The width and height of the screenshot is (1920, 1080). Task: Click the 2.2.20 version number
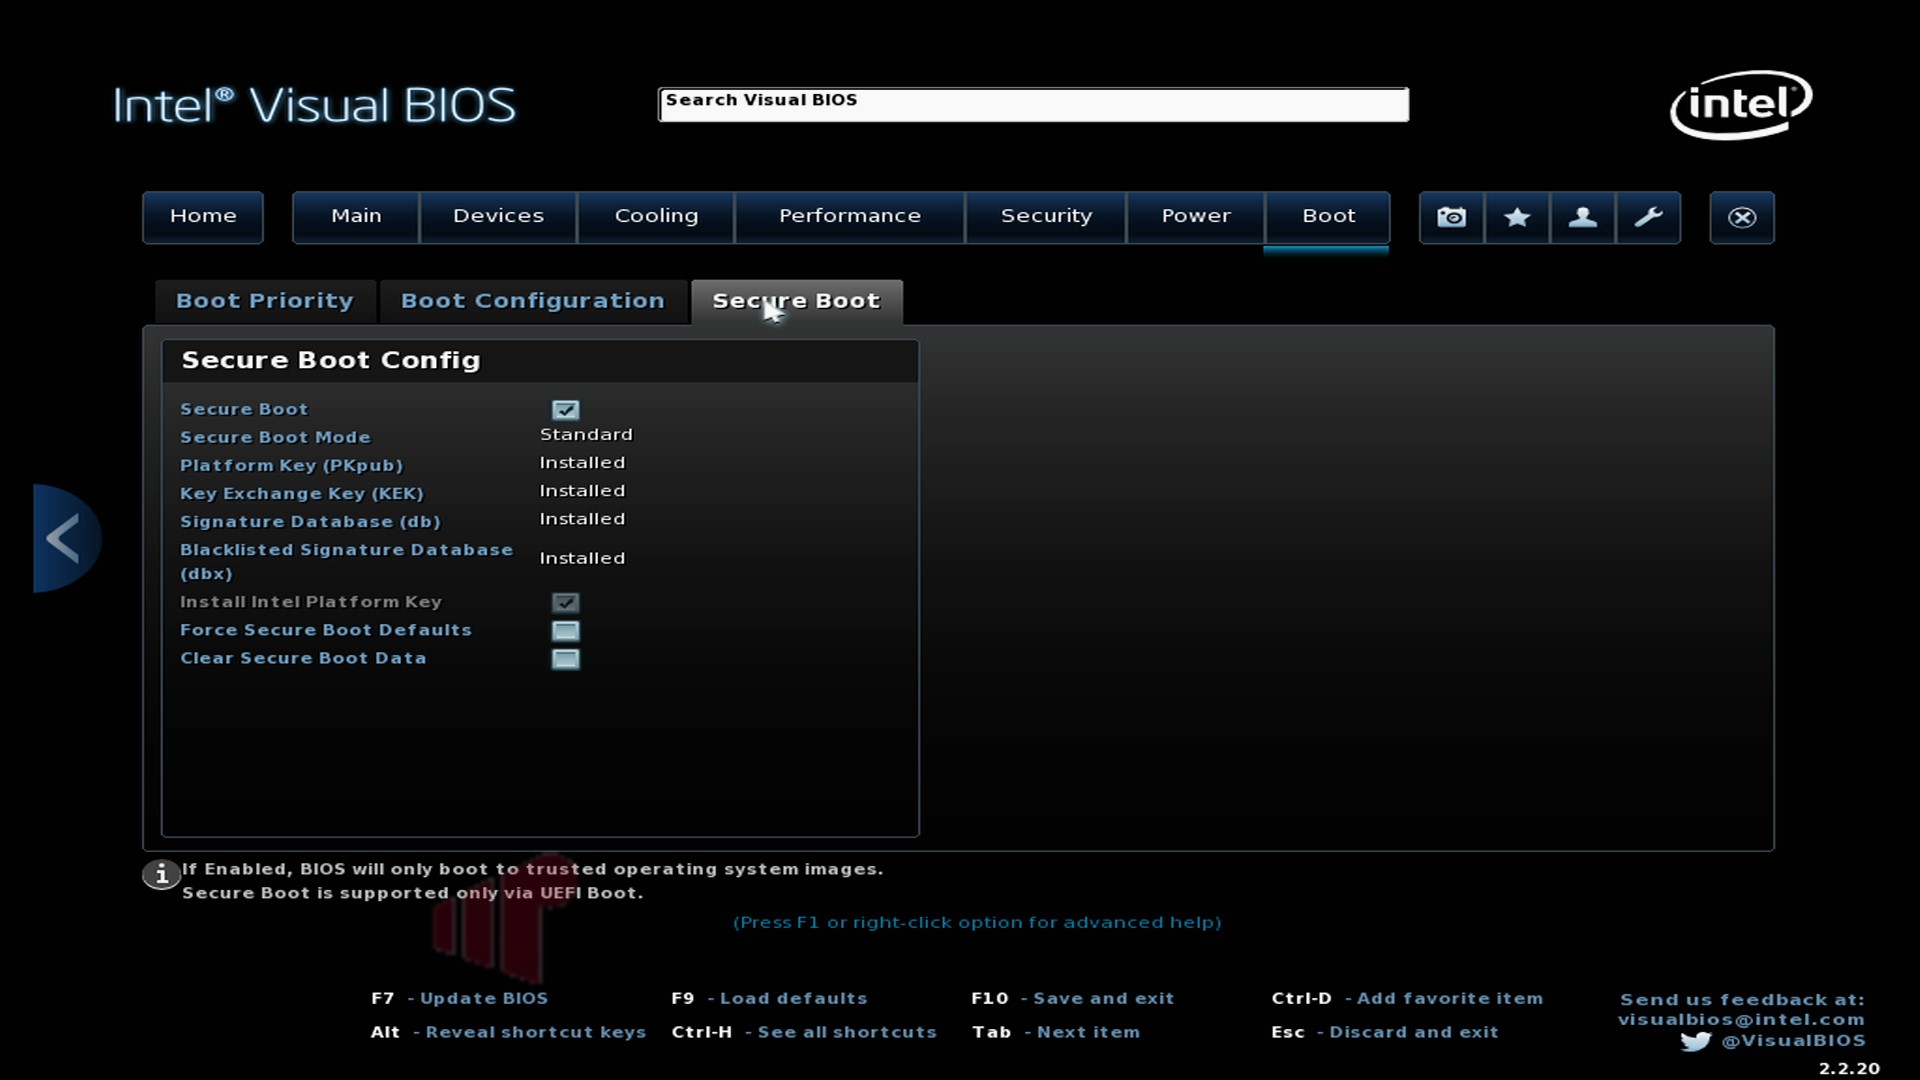[1849, 1068]
